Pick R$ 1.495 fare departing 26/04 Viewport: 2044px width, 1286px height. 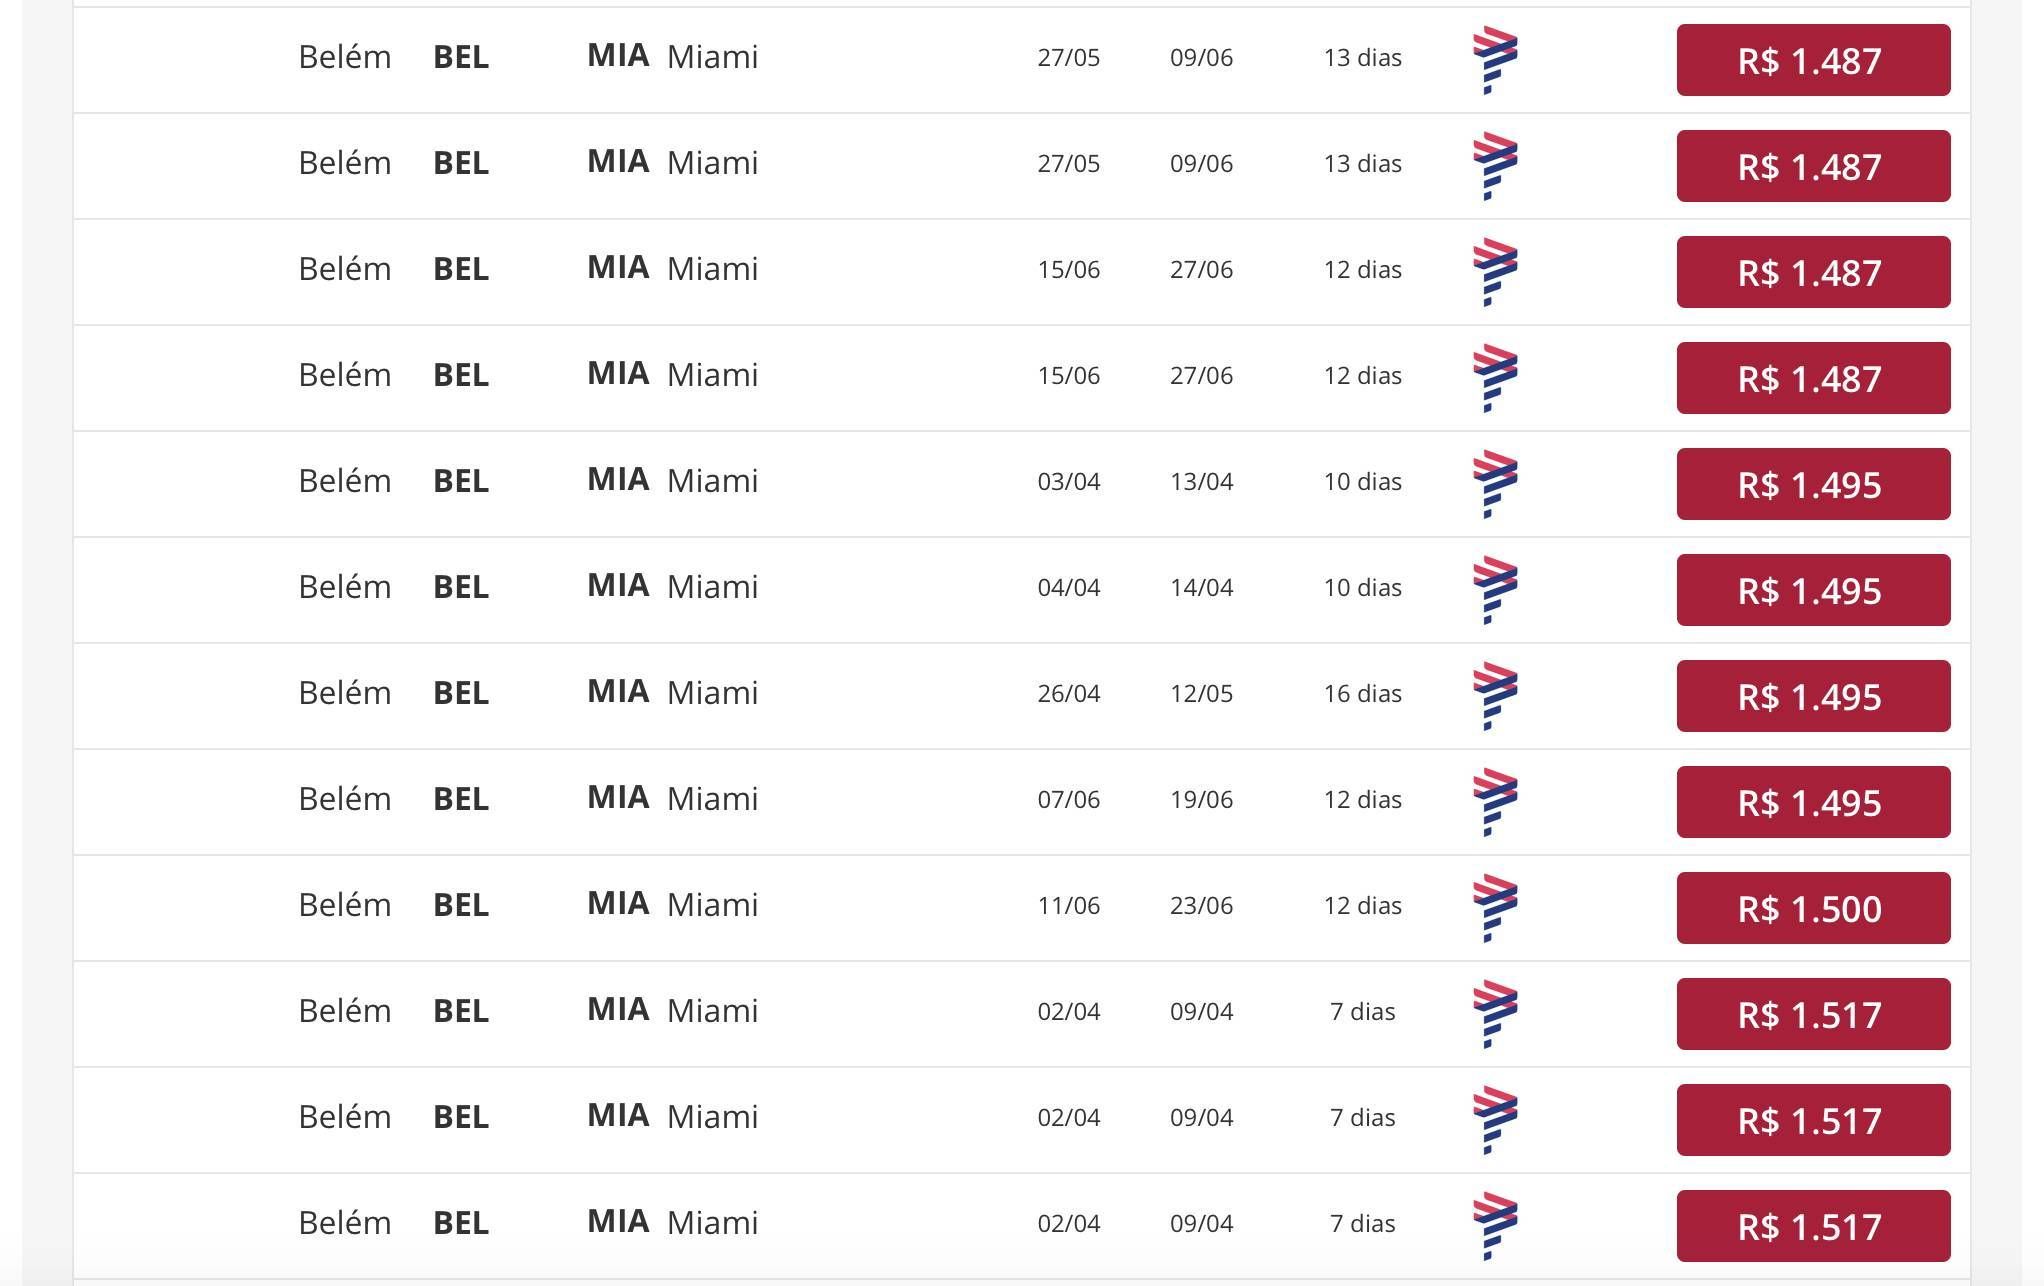(1813, 696)
